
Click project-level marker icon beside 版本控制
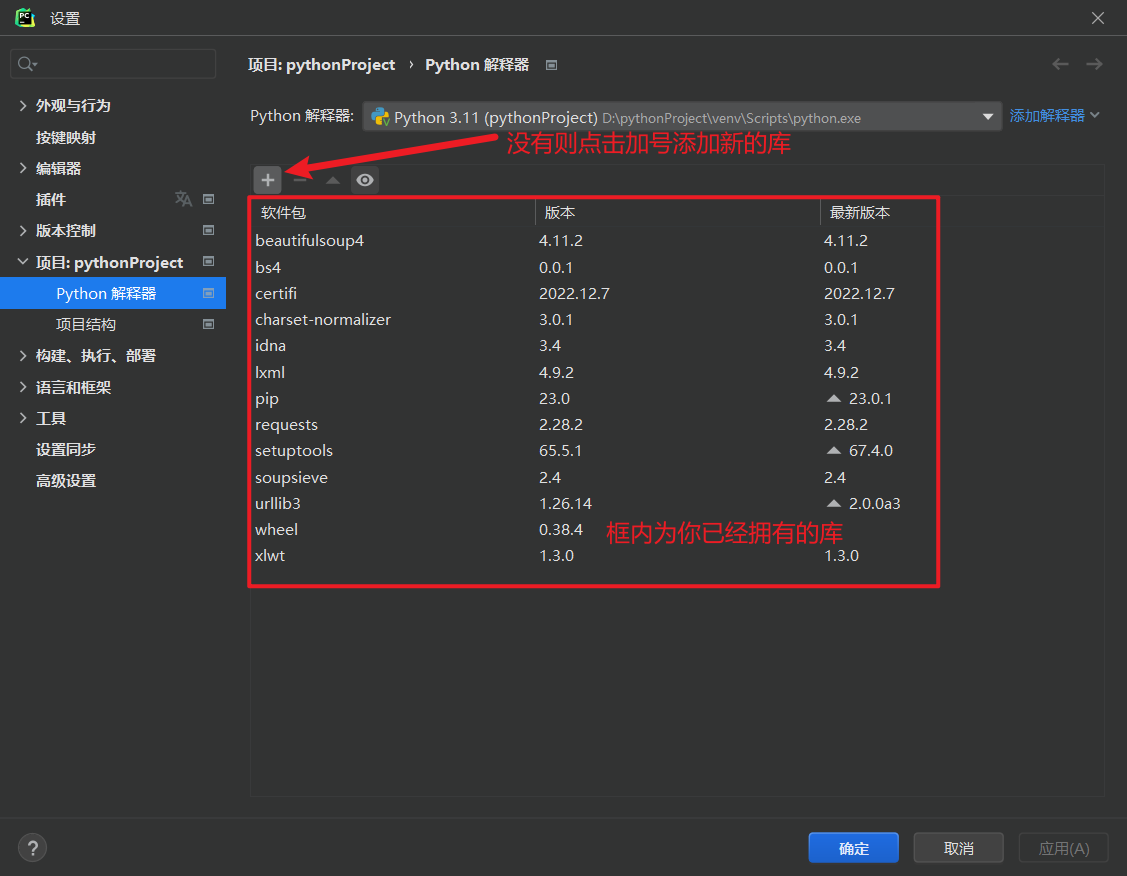click(x=208, y=230)
